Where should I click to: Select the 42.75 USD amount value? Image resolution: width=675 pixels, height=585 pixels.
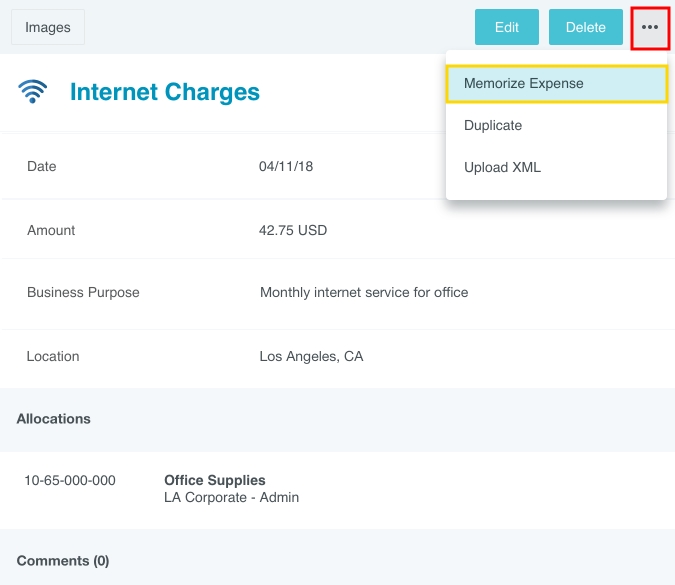coord(293,230)
